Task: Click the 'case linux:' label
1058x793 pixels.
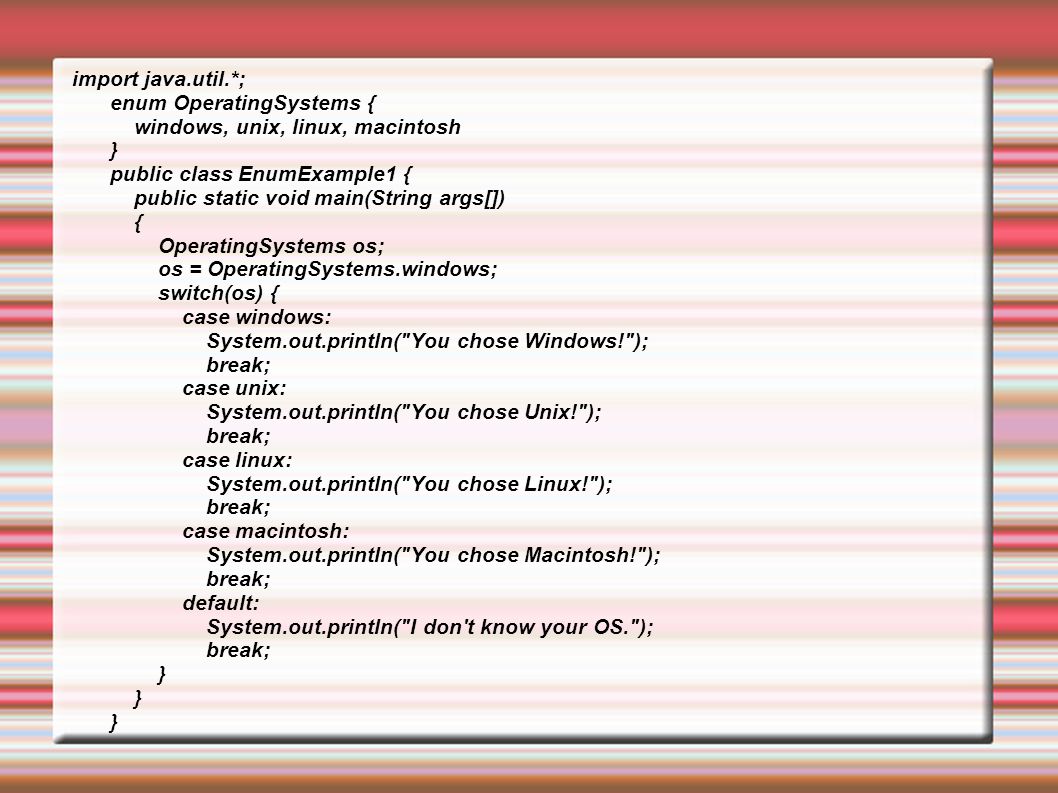Action: point(238,460)
